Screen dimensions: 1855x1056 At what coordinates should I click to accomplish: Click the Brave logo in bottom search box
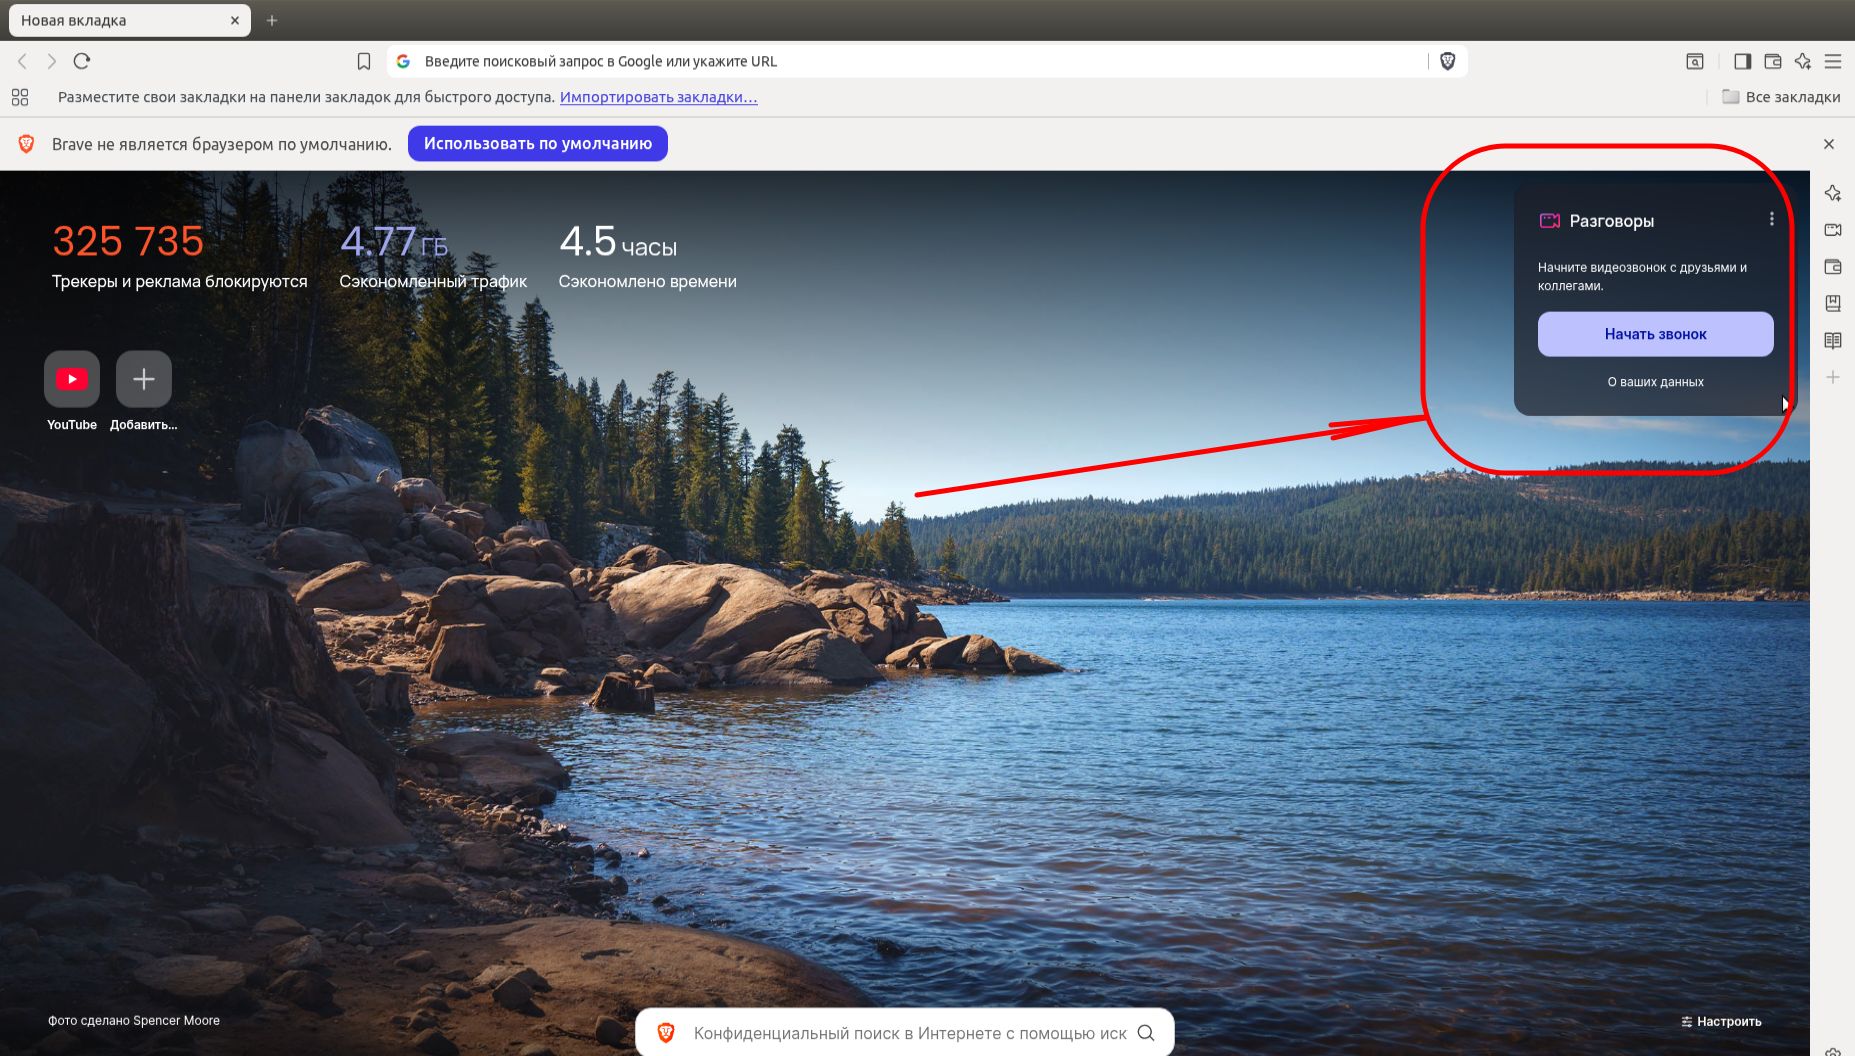pos(666,1033)
